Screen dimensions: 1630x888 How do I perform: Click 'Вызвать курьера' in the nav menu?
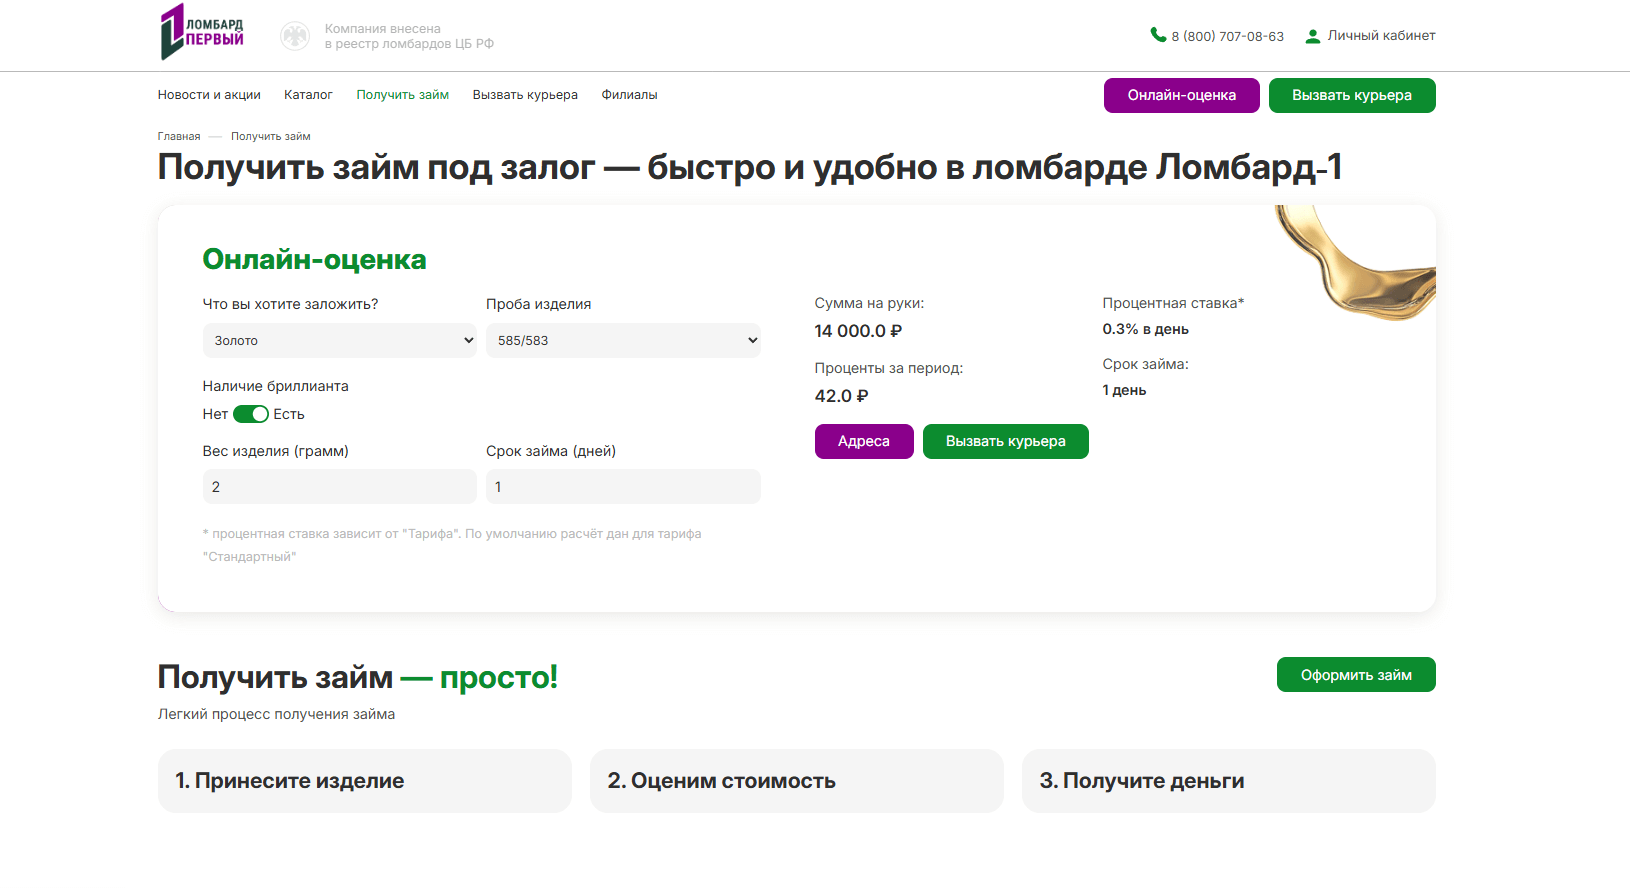coord(525,95)
